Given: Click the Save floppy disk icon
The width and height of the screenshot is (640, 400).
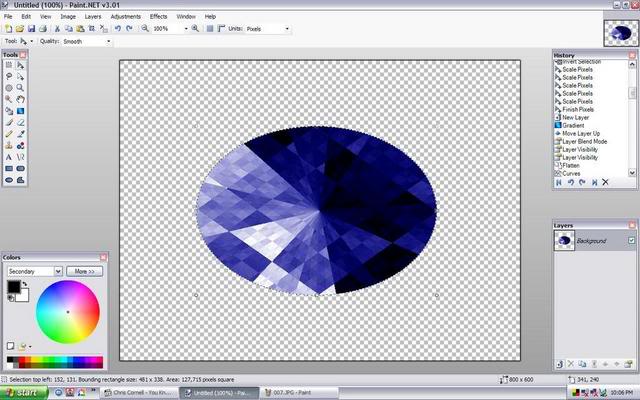Looking at the screenshot, I should click(x=31, y=29).
